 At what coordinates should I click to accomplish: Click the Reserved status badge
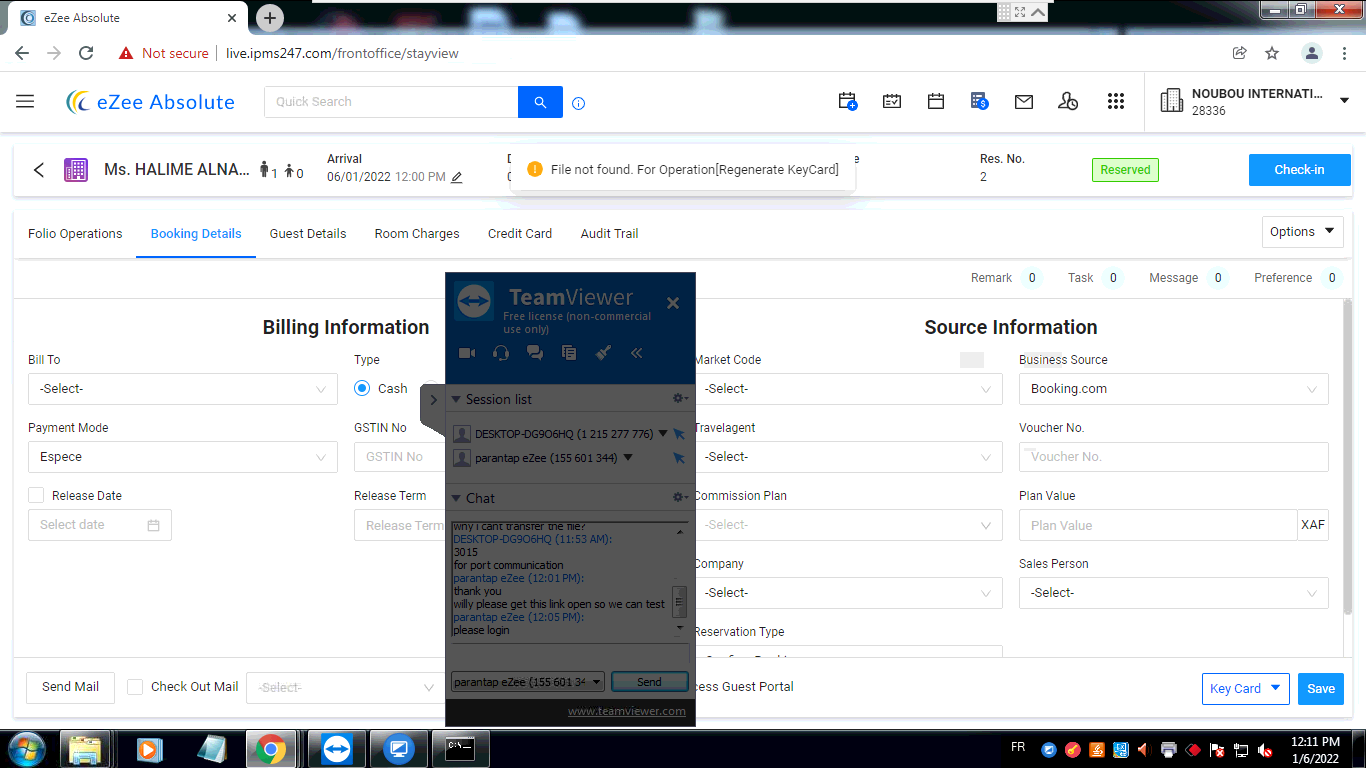tap(1125, 170)
